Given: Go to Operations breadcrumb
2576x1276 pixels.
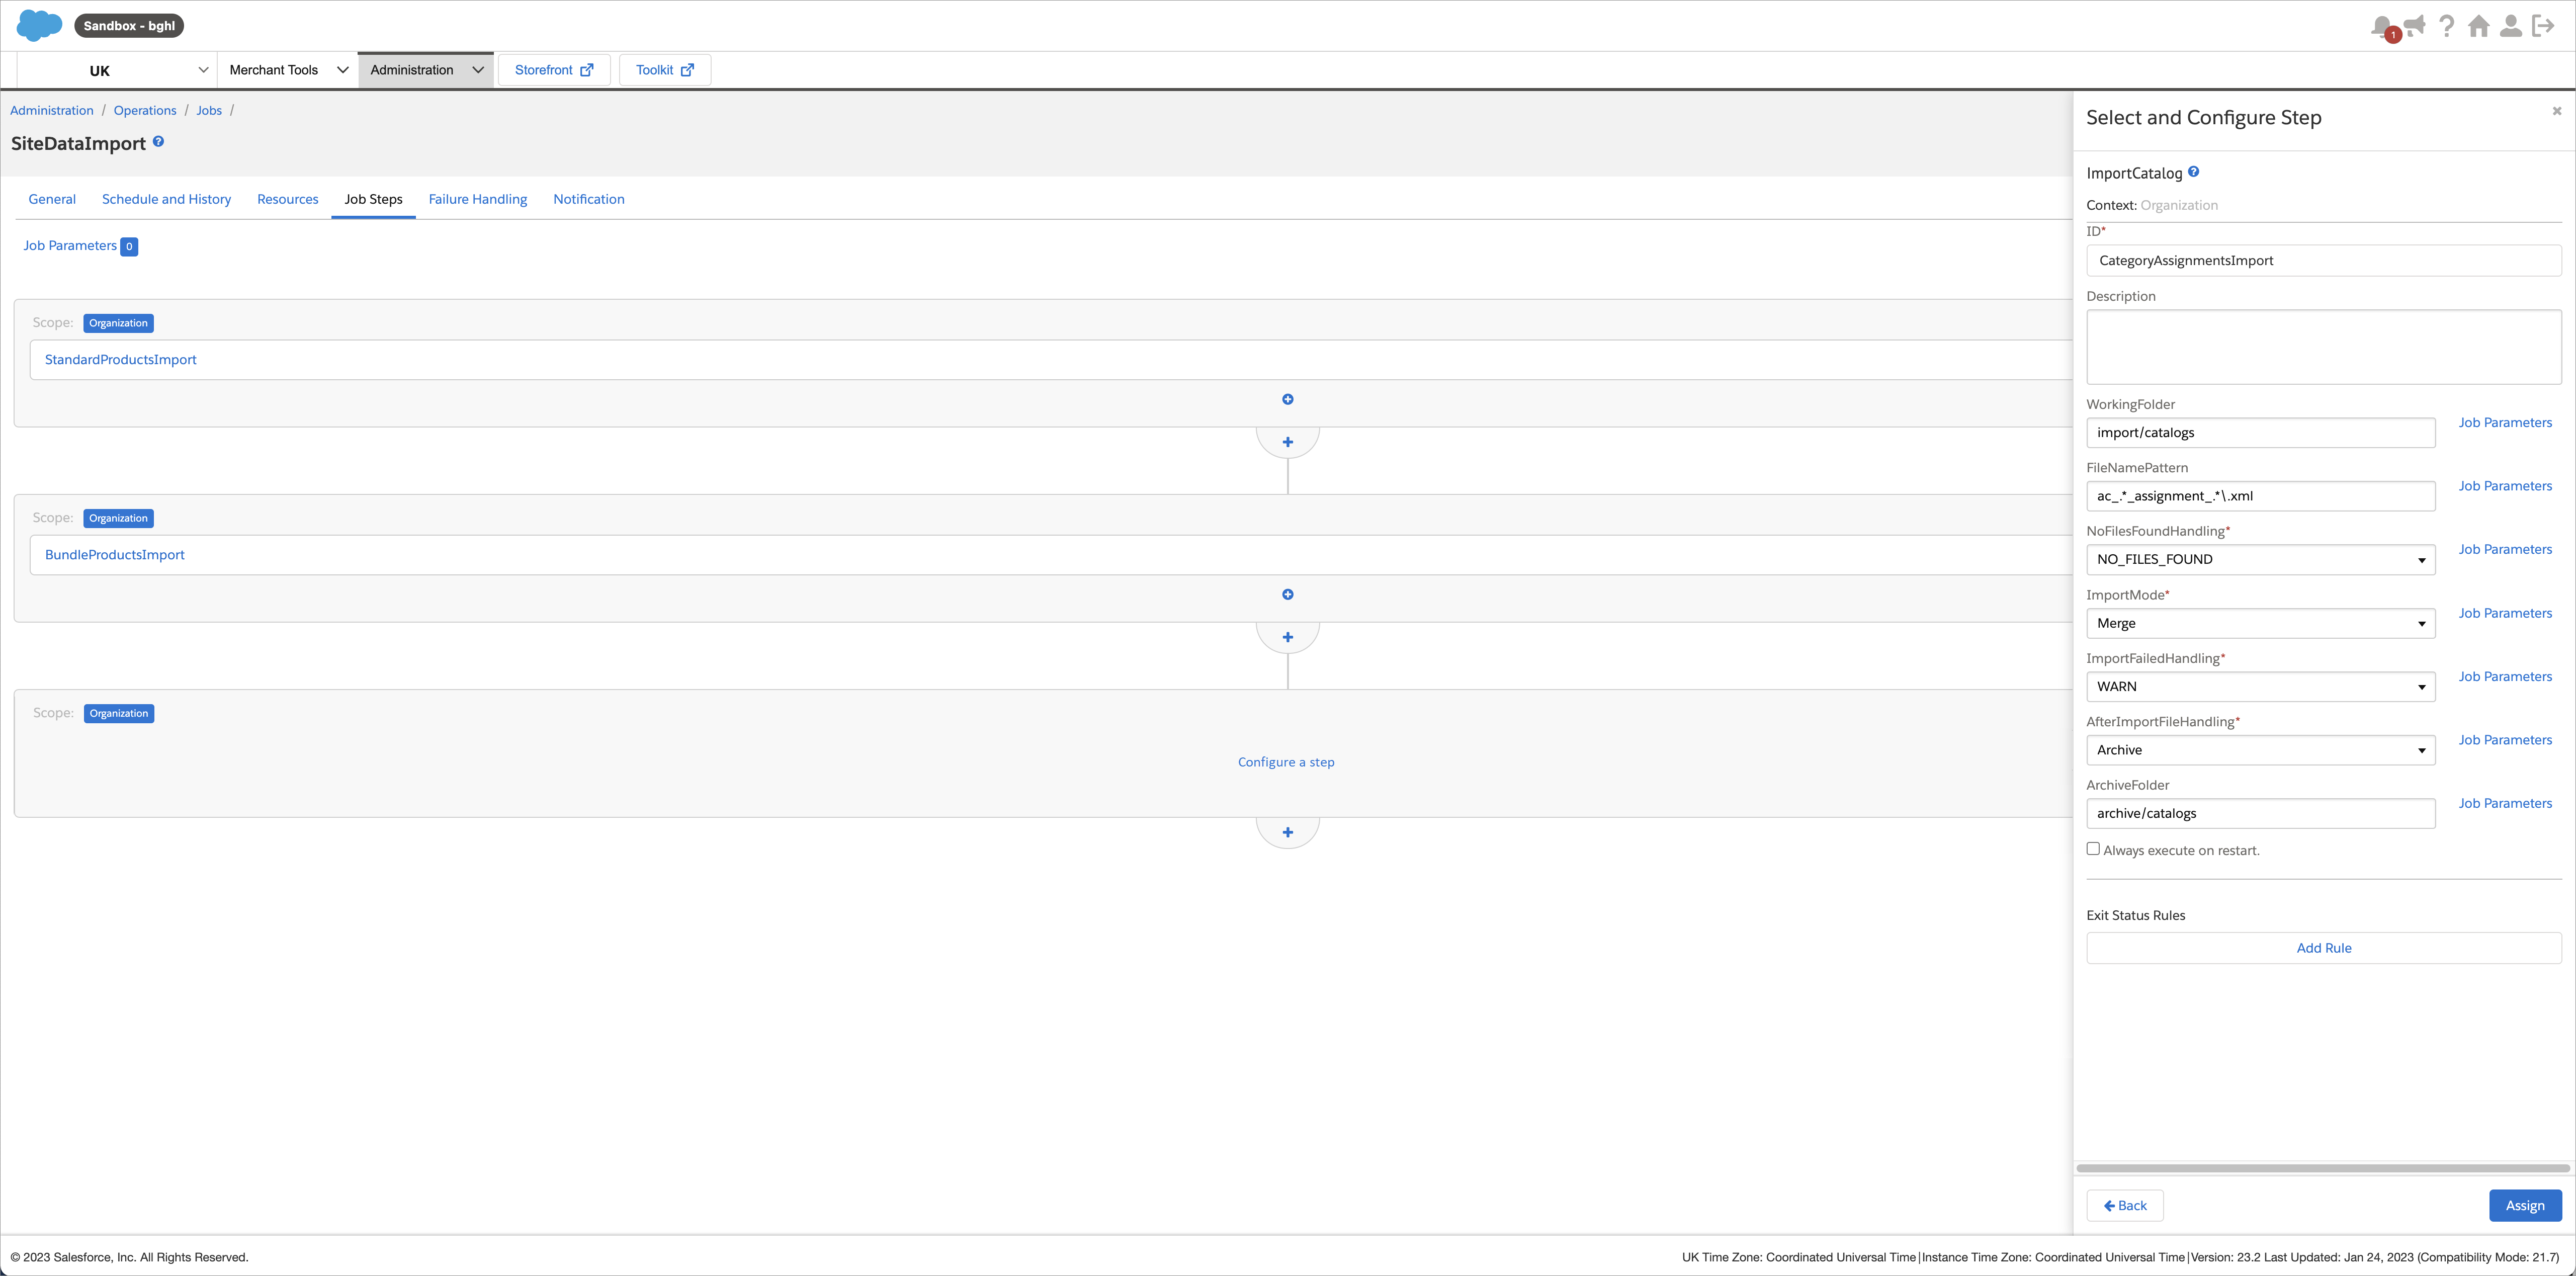Looking at the screenshot, I should tap(145, 110).
